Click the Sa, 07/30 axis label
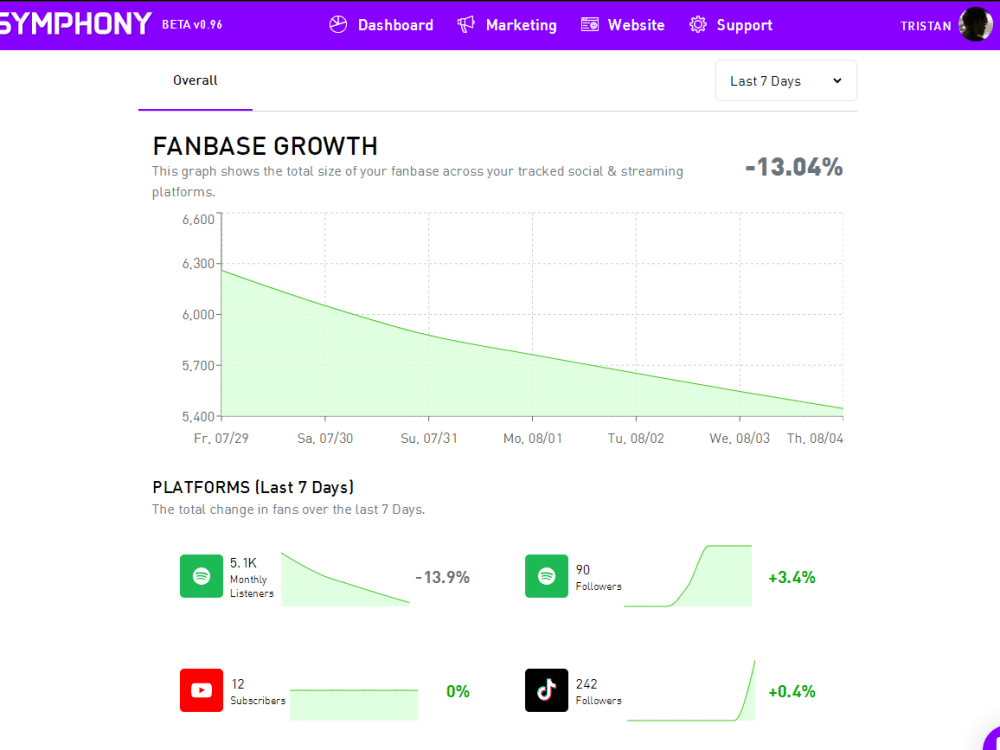Image resolution: width=1000 pixels, height=750 pixels. pos(325,439)
